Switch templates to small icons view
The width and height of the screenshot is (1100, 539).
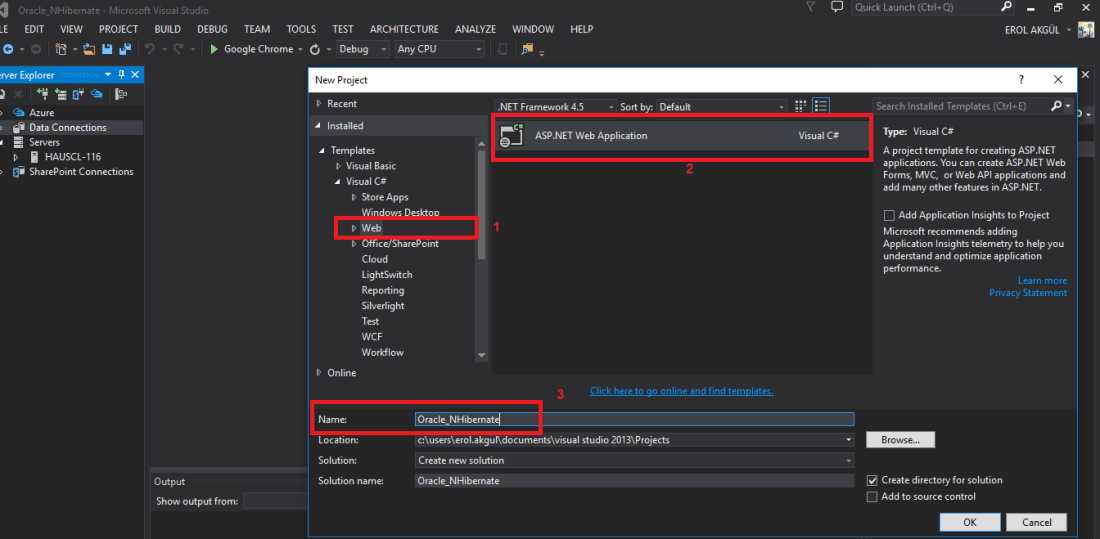pos(800,106)
